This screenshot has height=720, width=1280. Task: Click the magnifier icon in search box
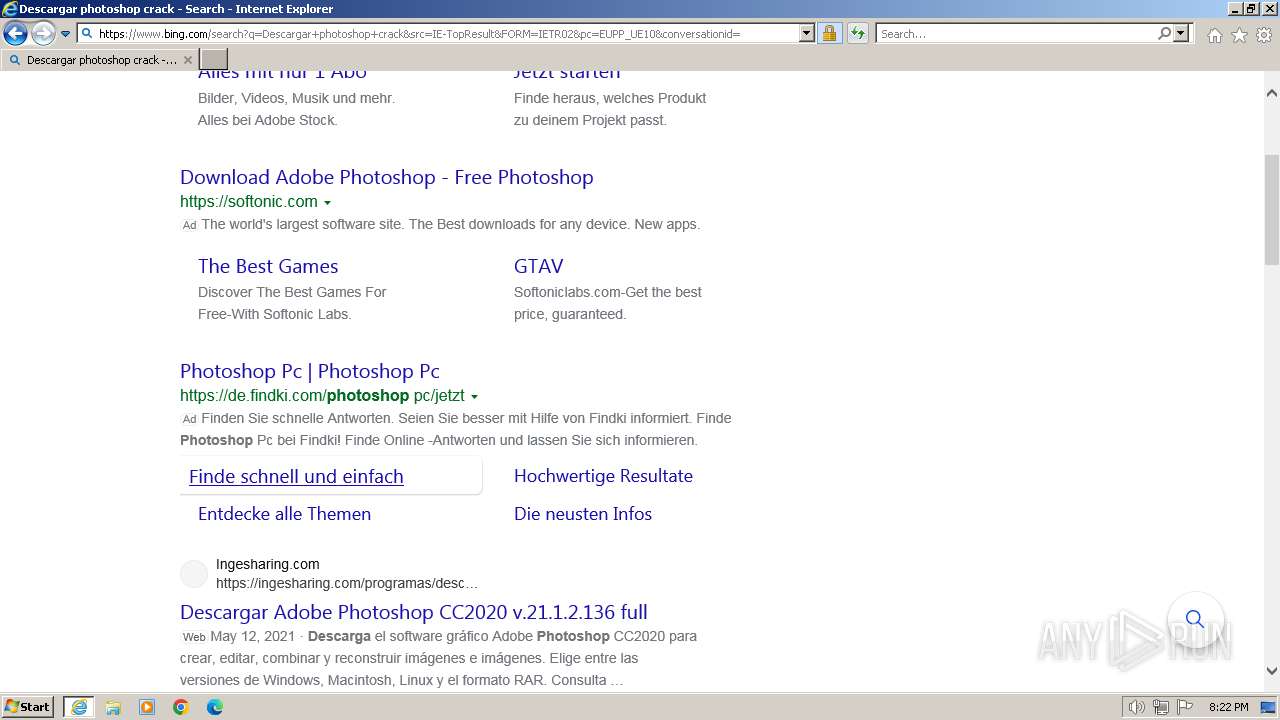[x=1164, y=33]
